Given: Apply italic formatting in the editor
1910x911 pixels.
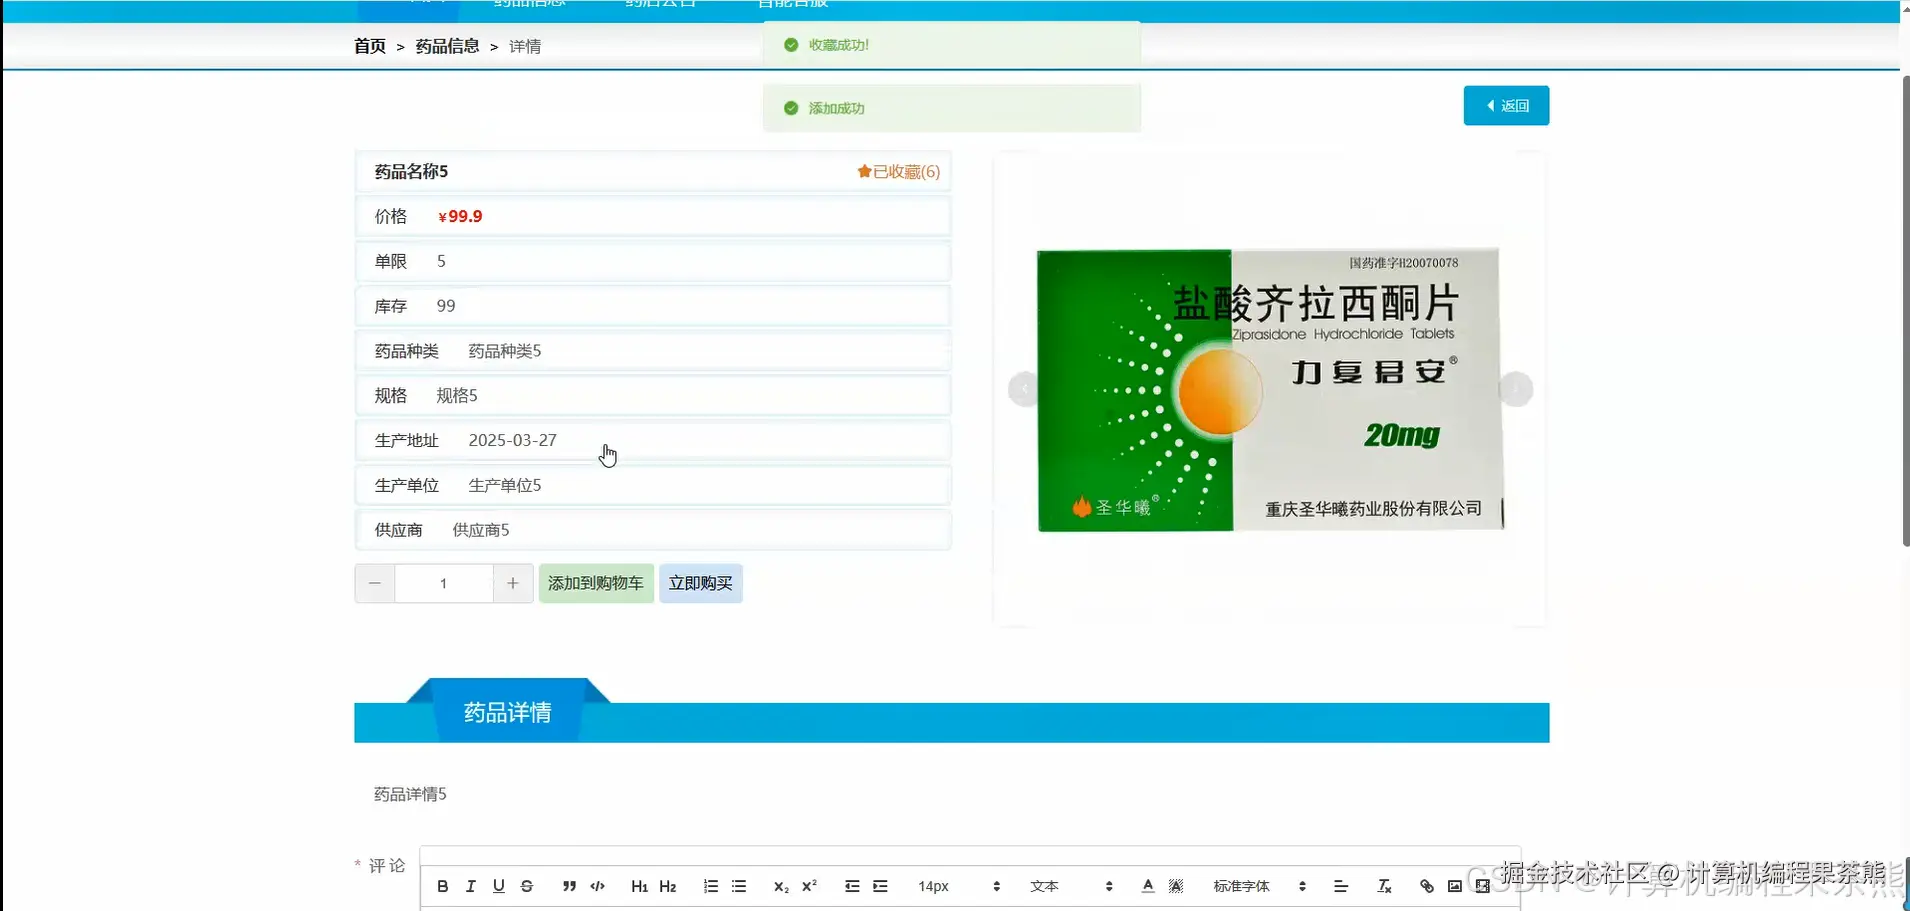Looking at the screenshot, I should coord(470,886).
